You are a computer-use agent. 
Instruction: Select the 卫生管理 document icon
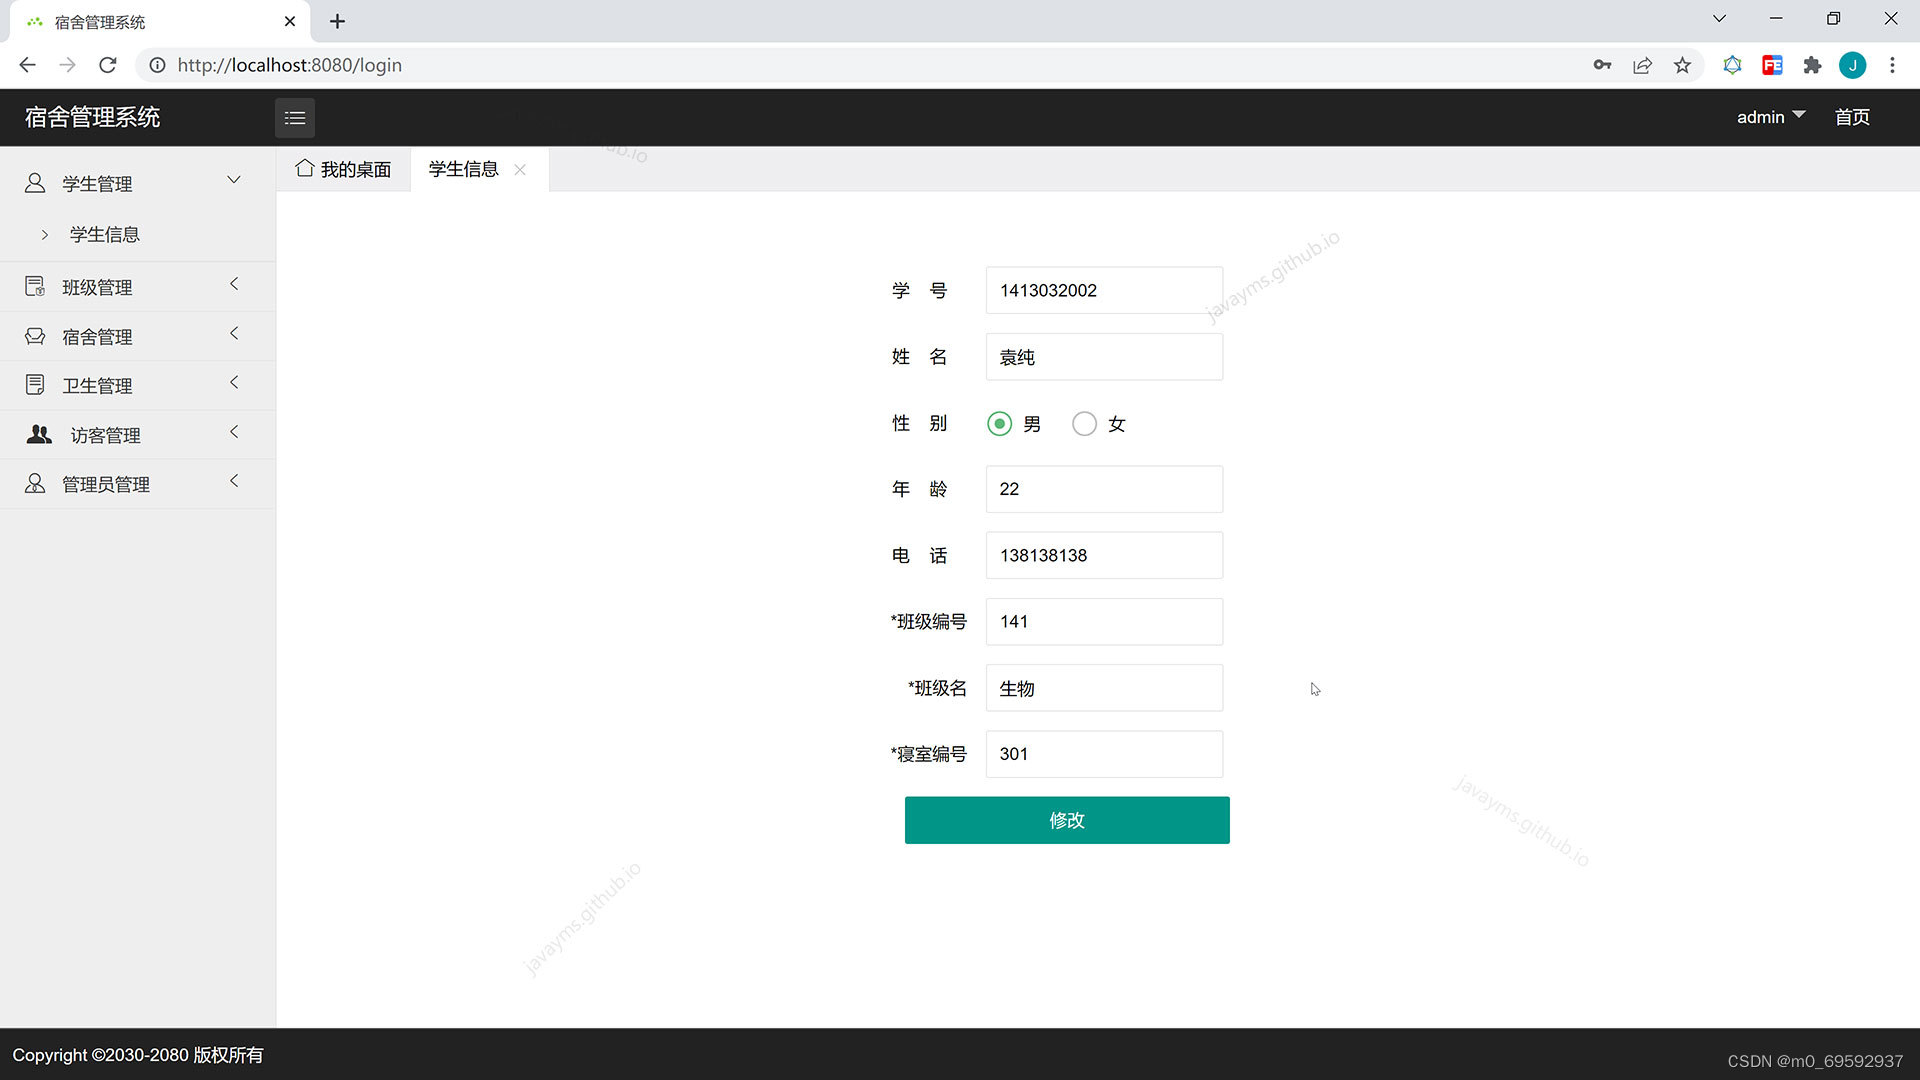36,384
